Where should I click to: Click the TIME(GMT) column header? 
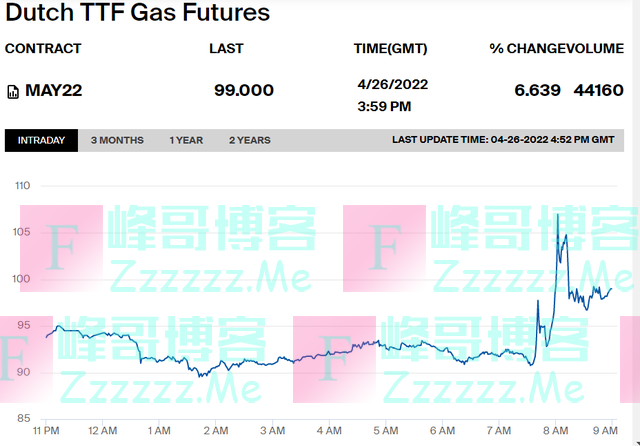[x=391, y=48]
